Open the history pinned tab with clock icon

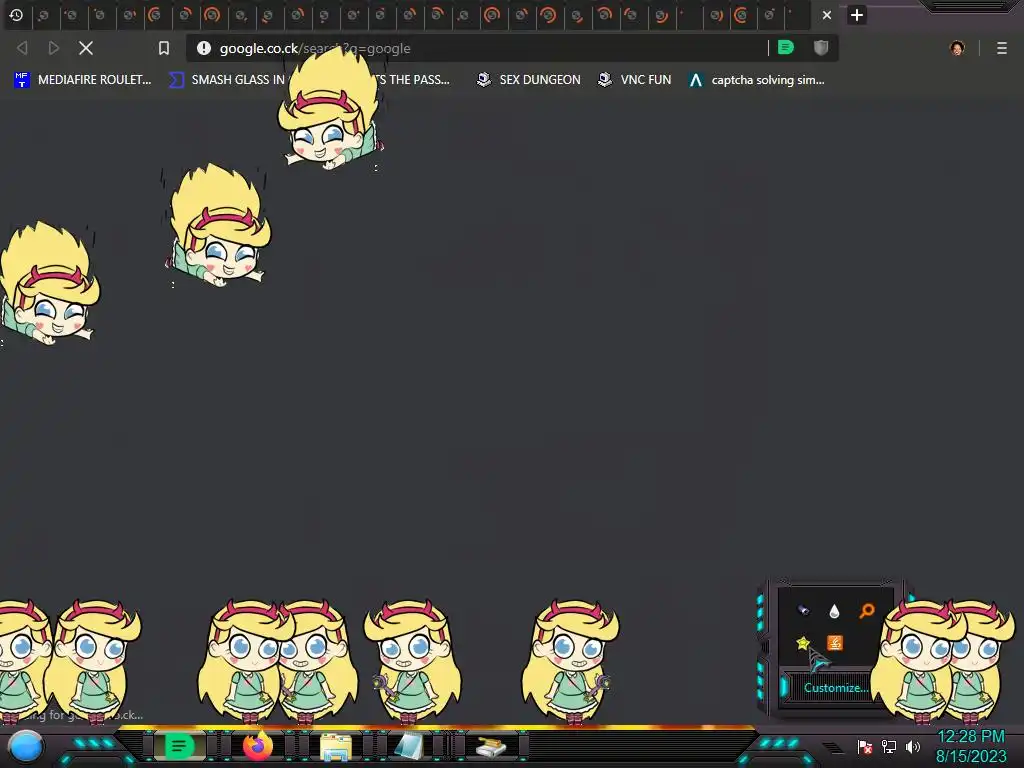coord(16,15)
